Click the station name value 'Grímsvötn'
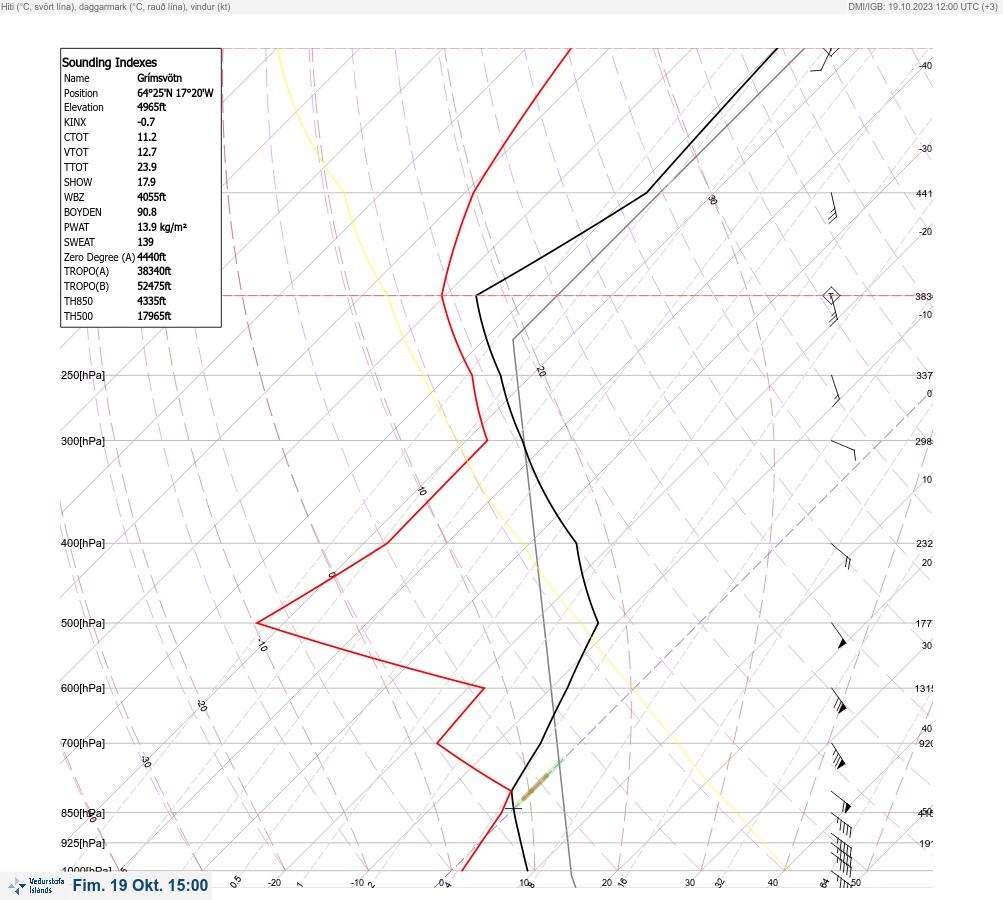Screen dimensions: 1003x900 click(159, 78)
